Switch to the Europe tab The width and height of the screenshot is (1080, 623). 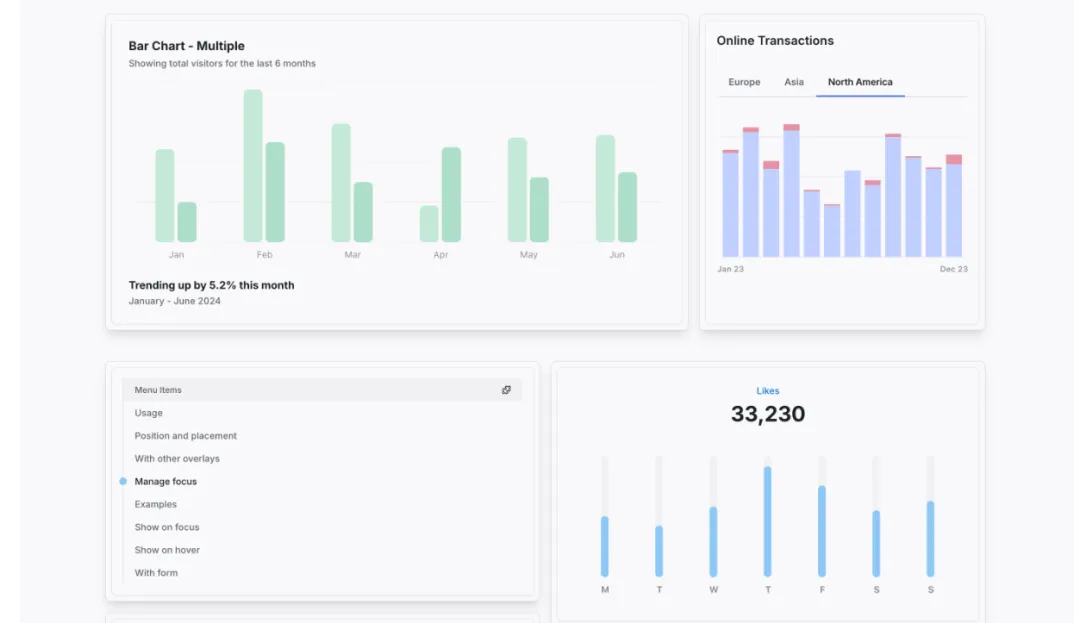click(x=744, y=82)
